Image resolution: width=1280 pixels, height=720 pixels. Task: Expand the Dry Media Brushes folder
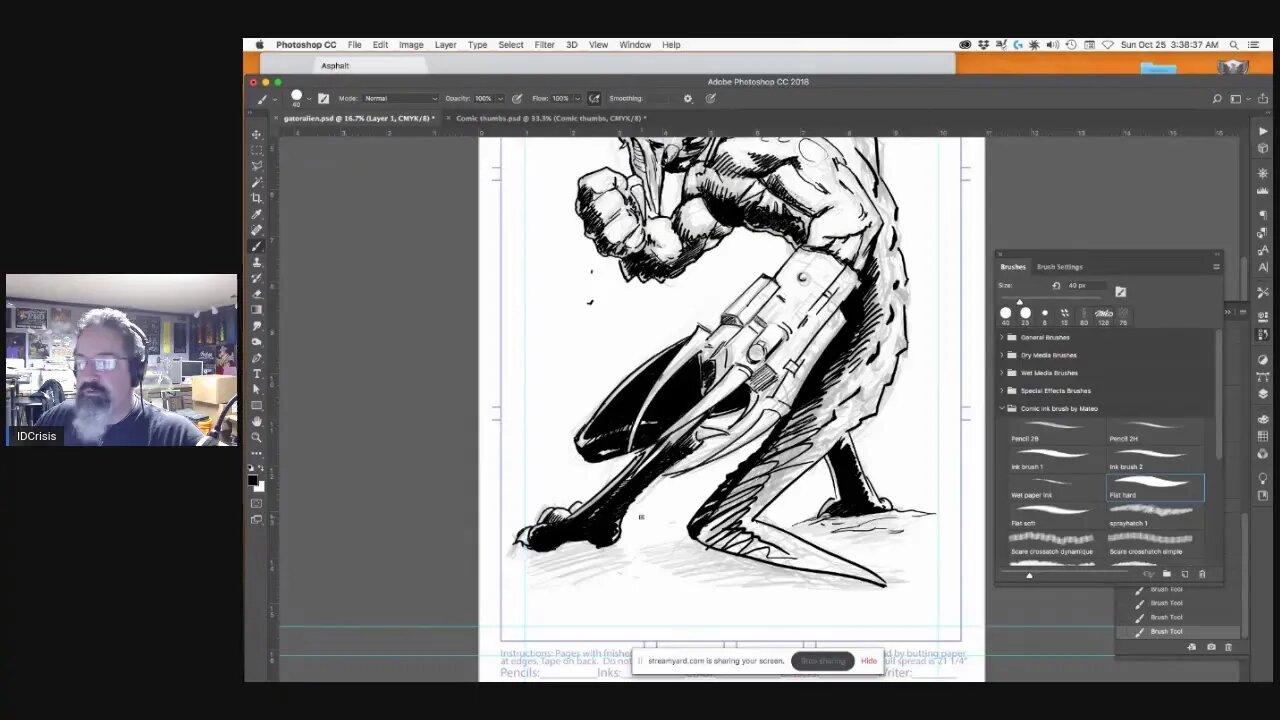(1002, 355)
